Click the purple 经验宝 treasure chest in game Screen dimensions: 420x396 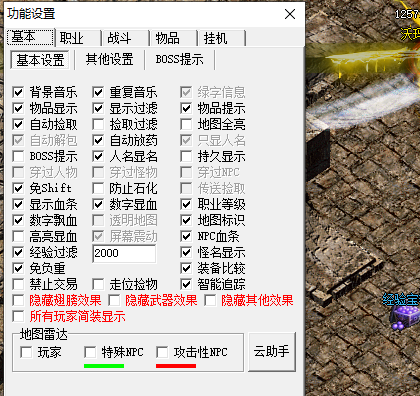pos(405,318)
